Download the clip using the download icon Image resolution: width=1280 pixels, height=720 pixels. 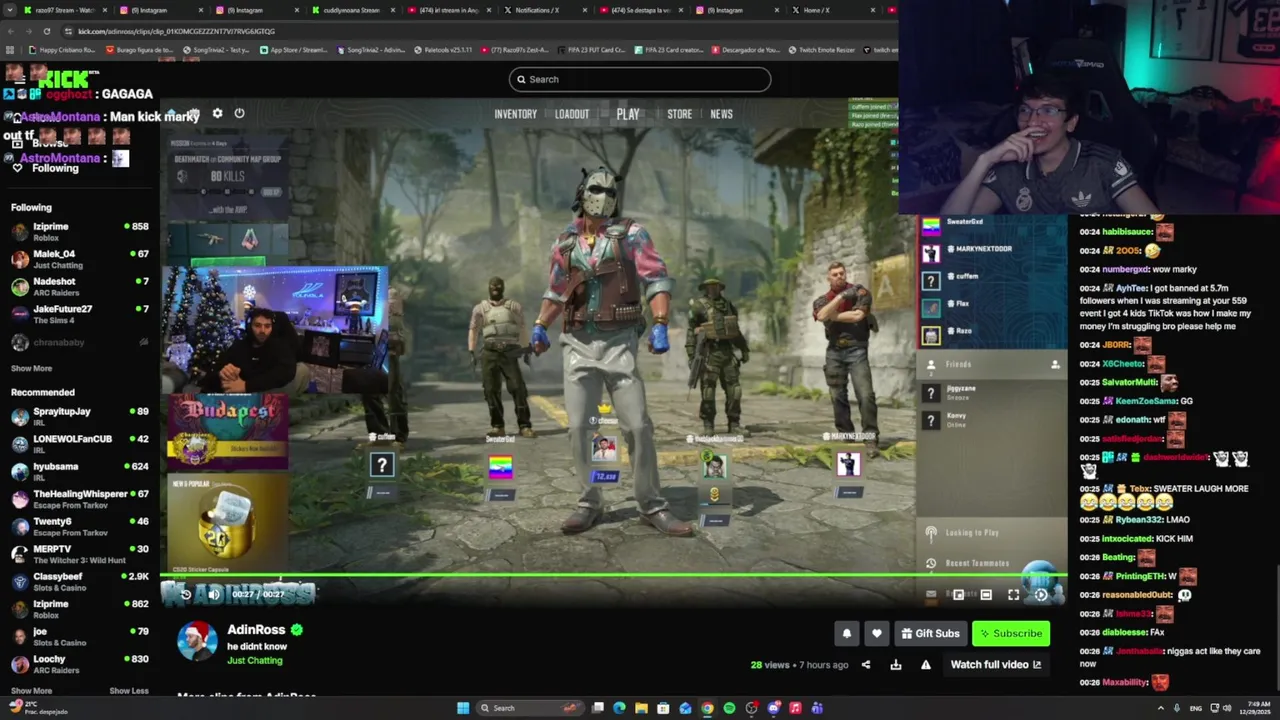coord(896,664)
